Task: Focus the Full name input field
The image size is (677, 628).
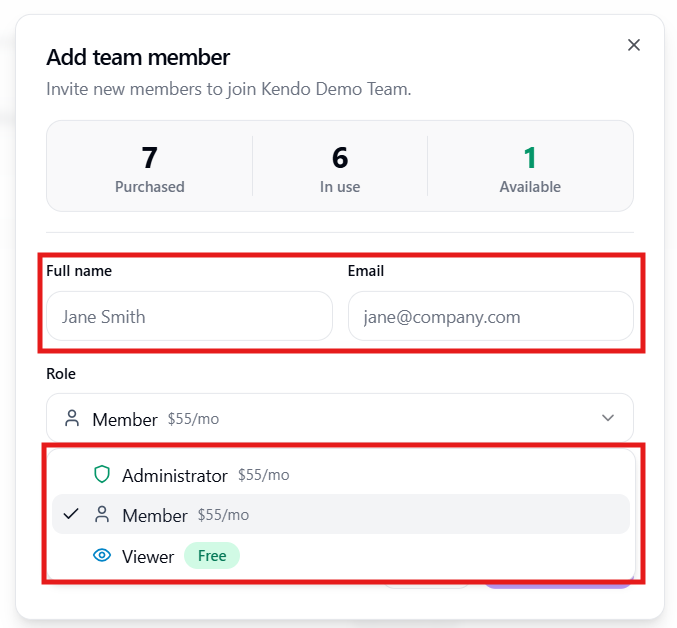Action: pos(189,317)
